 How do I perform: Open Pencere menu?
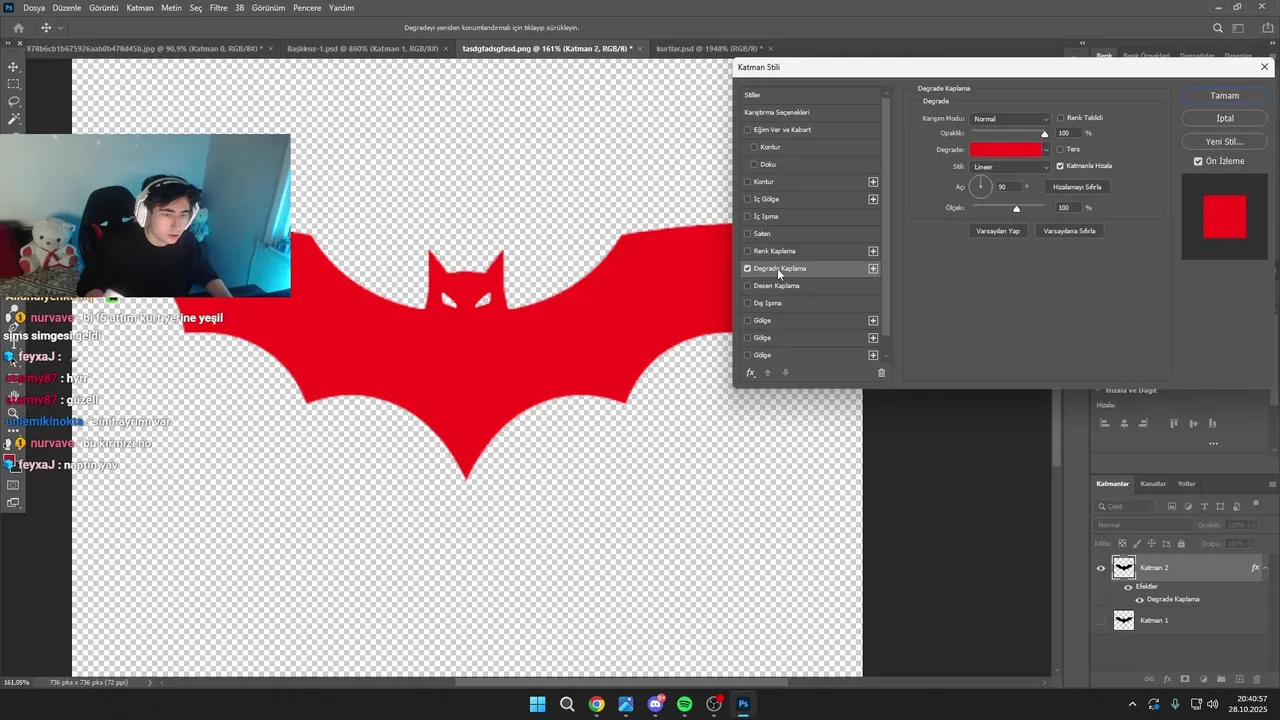pyautogui.click(x=307, y=8)
